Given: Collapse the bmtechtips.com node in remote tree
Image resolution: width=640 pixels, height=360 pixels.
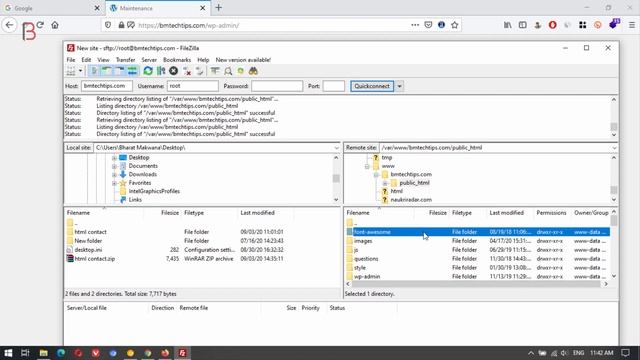Looking at the screenshot, I should [x=376, y=175].
